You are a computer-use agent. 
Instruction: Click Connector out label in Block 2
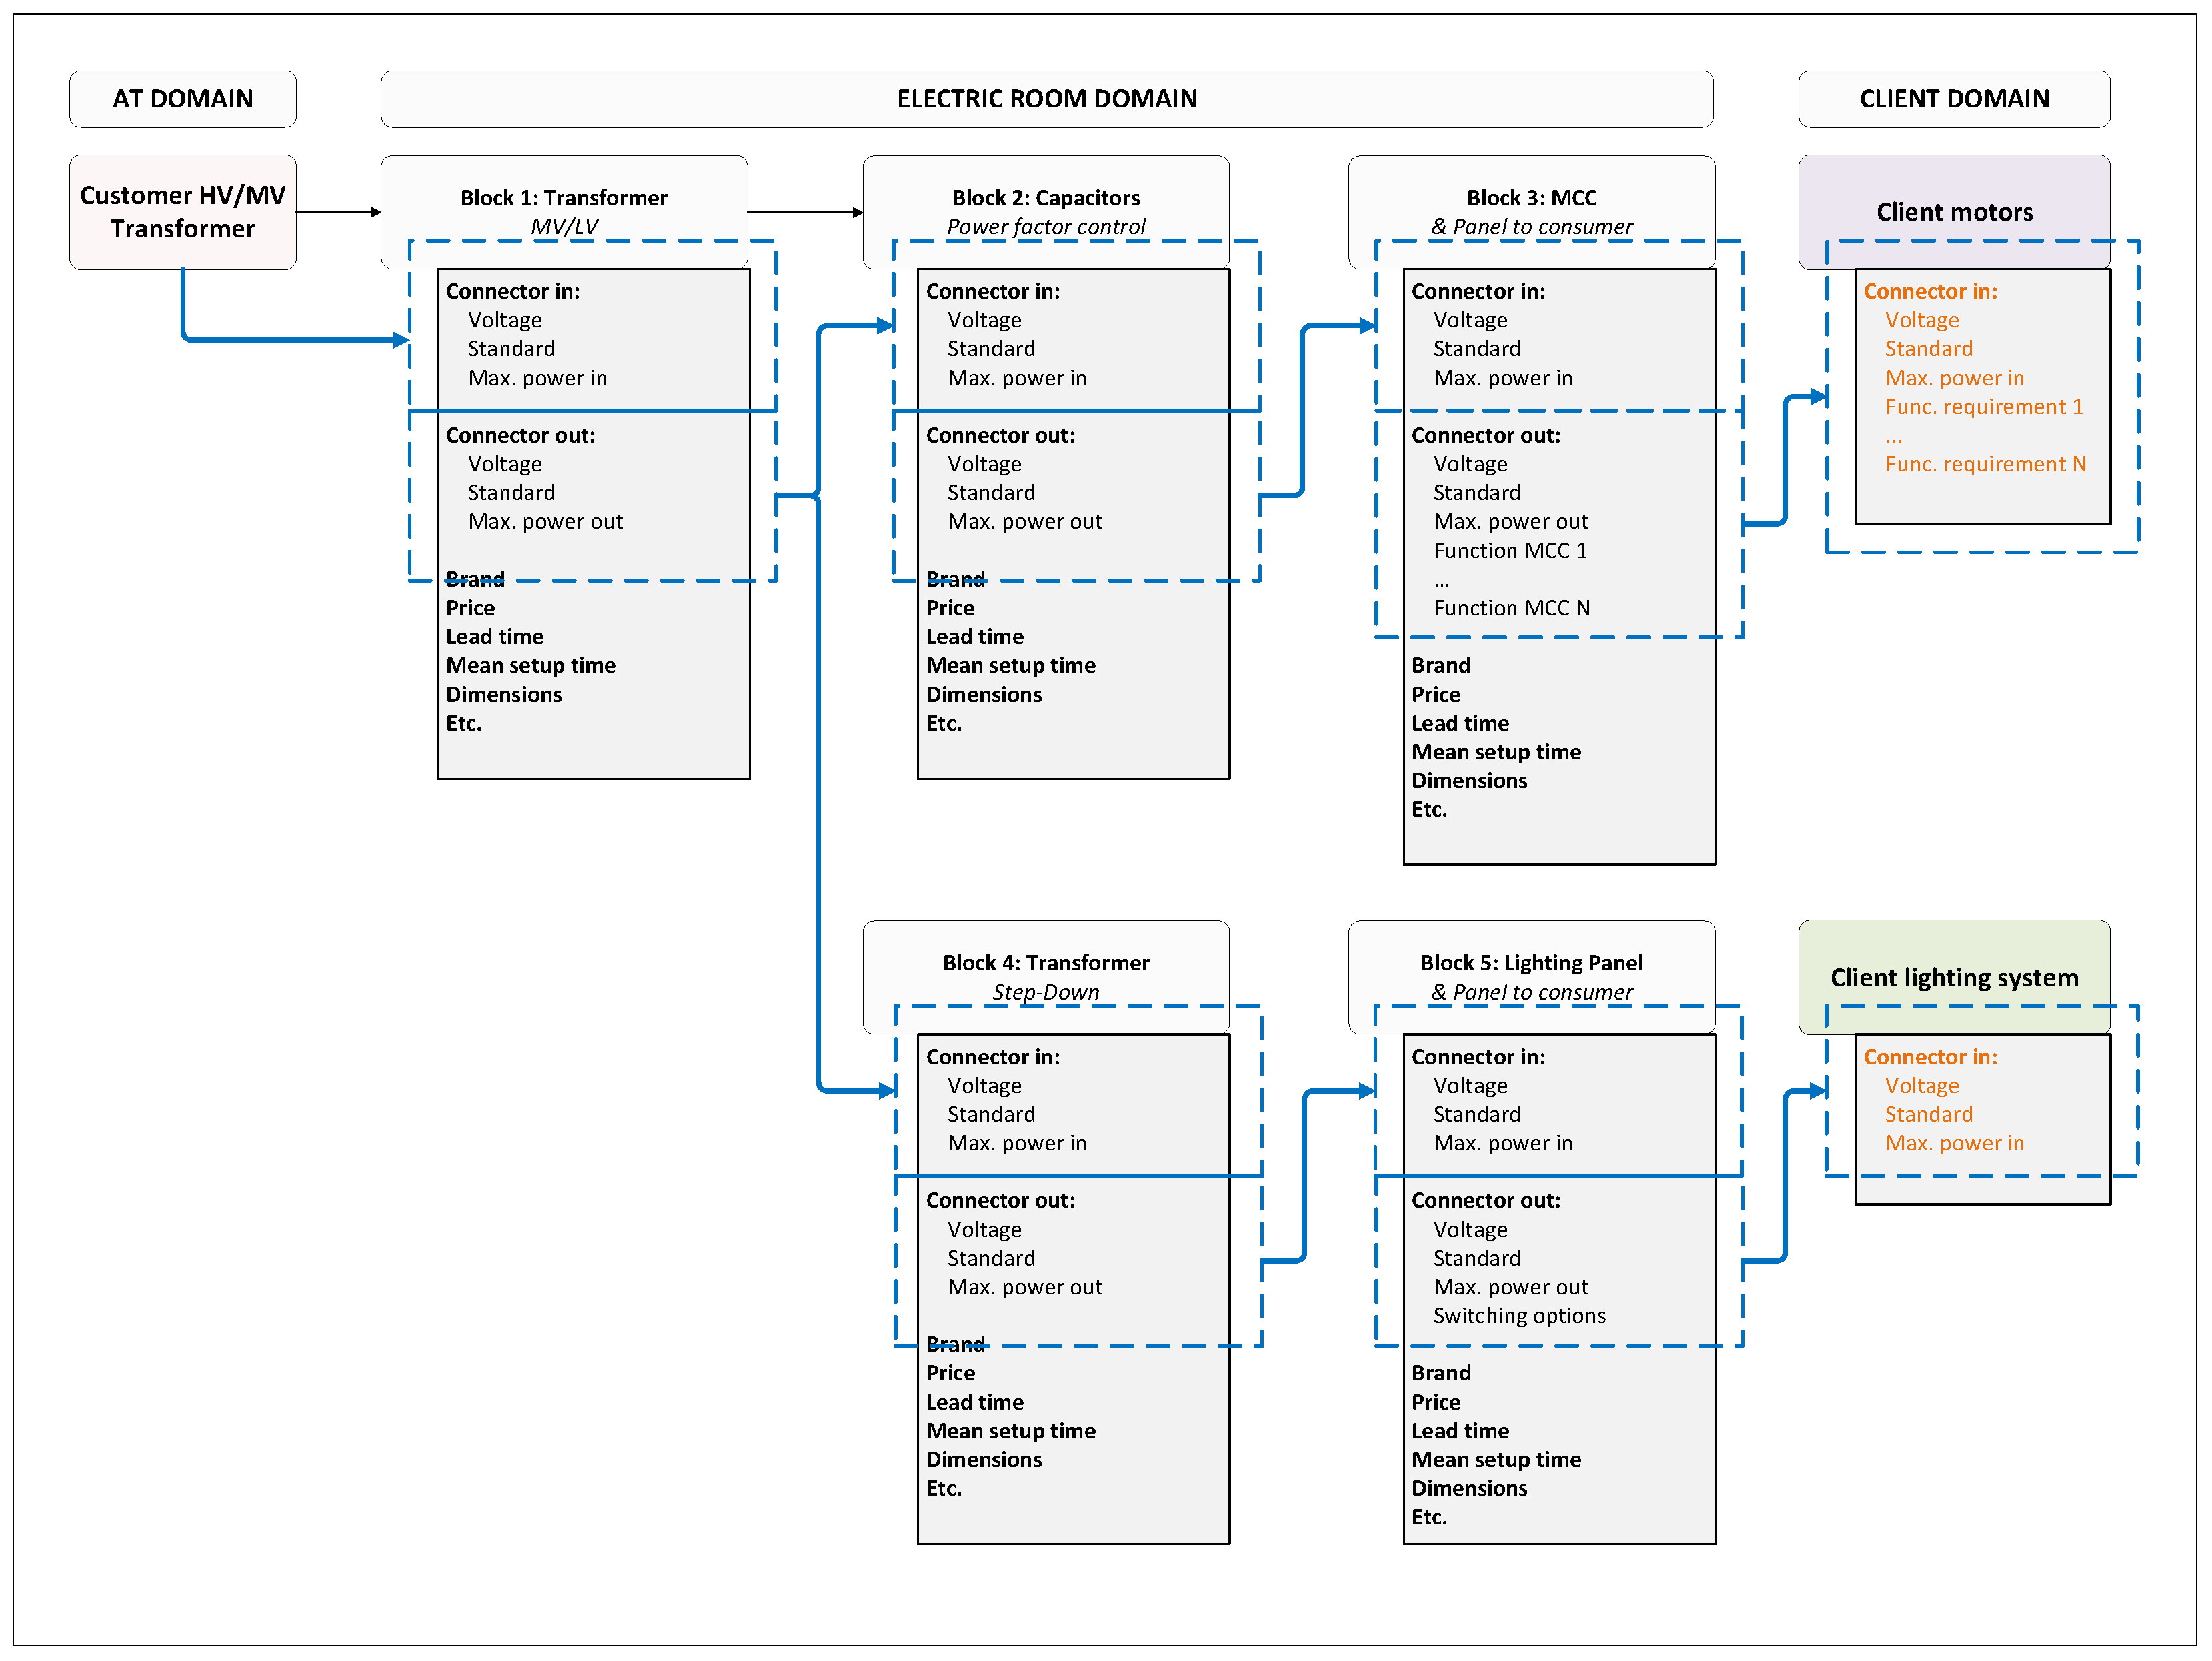[x=1000, y=436]
